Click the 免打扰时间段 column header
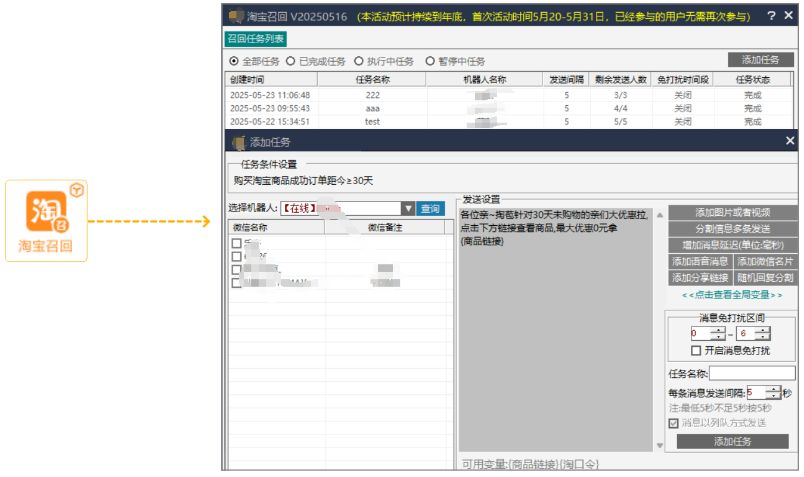 (x=682, y=80)
